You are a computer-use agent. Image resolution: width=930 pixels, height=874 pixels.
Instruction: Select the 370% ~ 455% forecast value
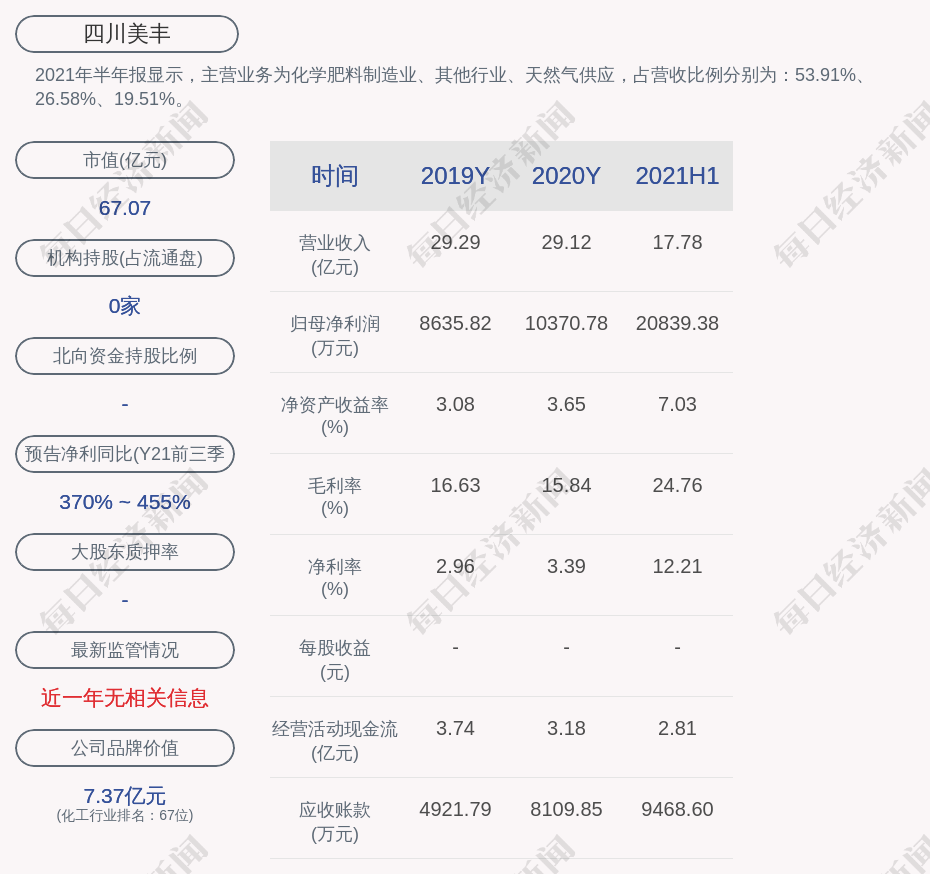click(x=125, y=502)
